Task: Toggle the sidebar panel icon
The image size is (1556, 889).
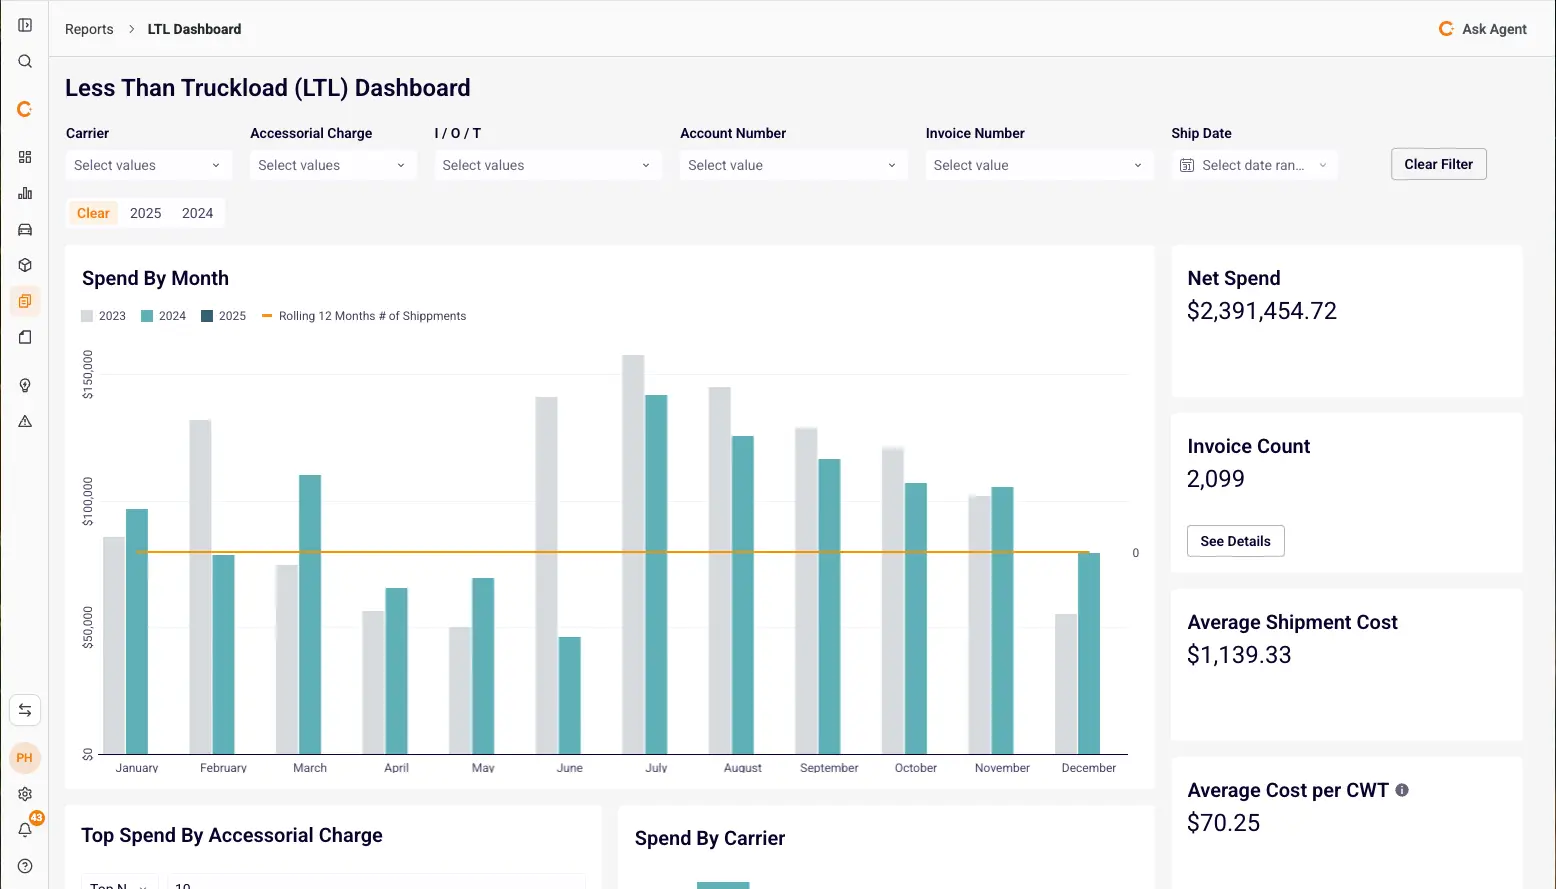Action: (25, 25)
